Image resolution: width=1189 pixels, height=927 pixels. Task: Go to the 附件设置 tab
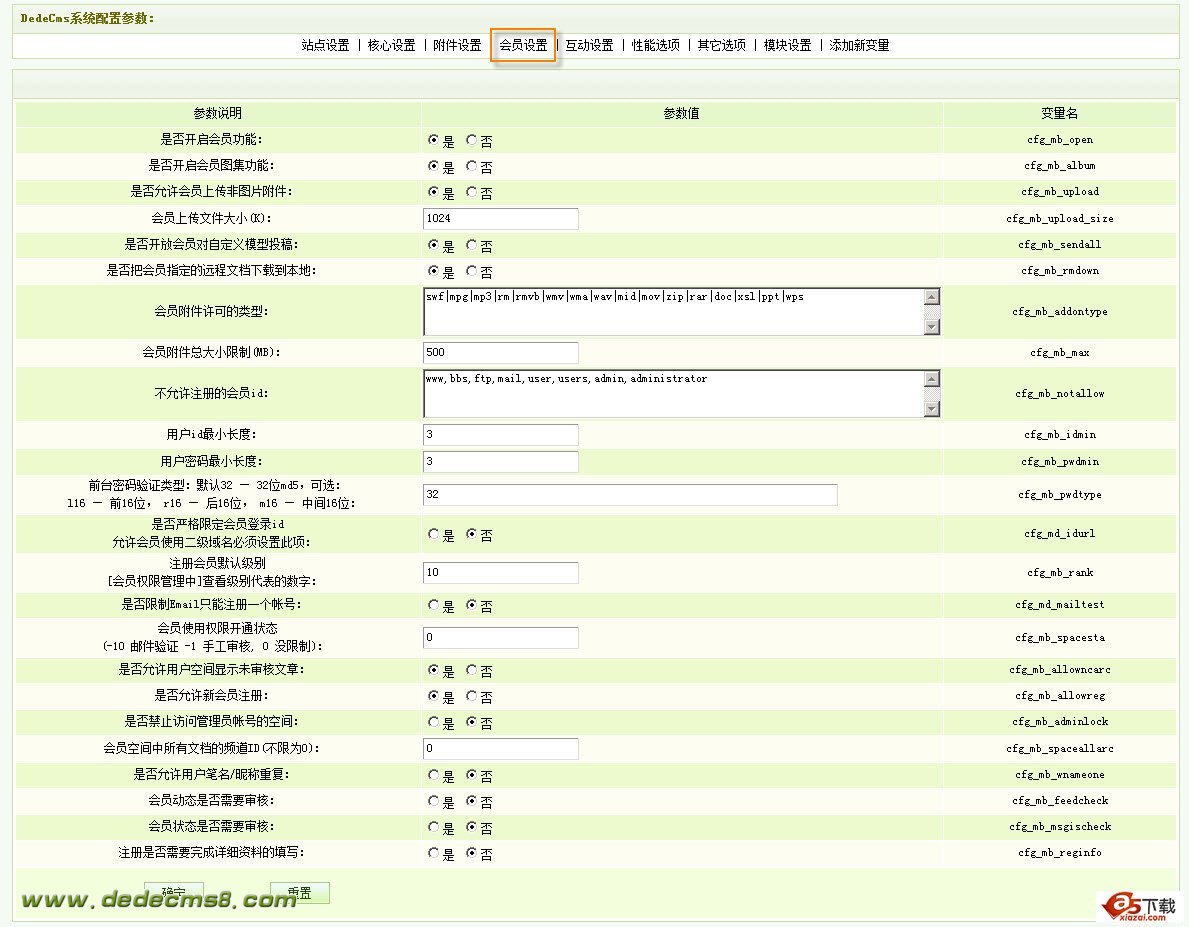tap(457, 45)
